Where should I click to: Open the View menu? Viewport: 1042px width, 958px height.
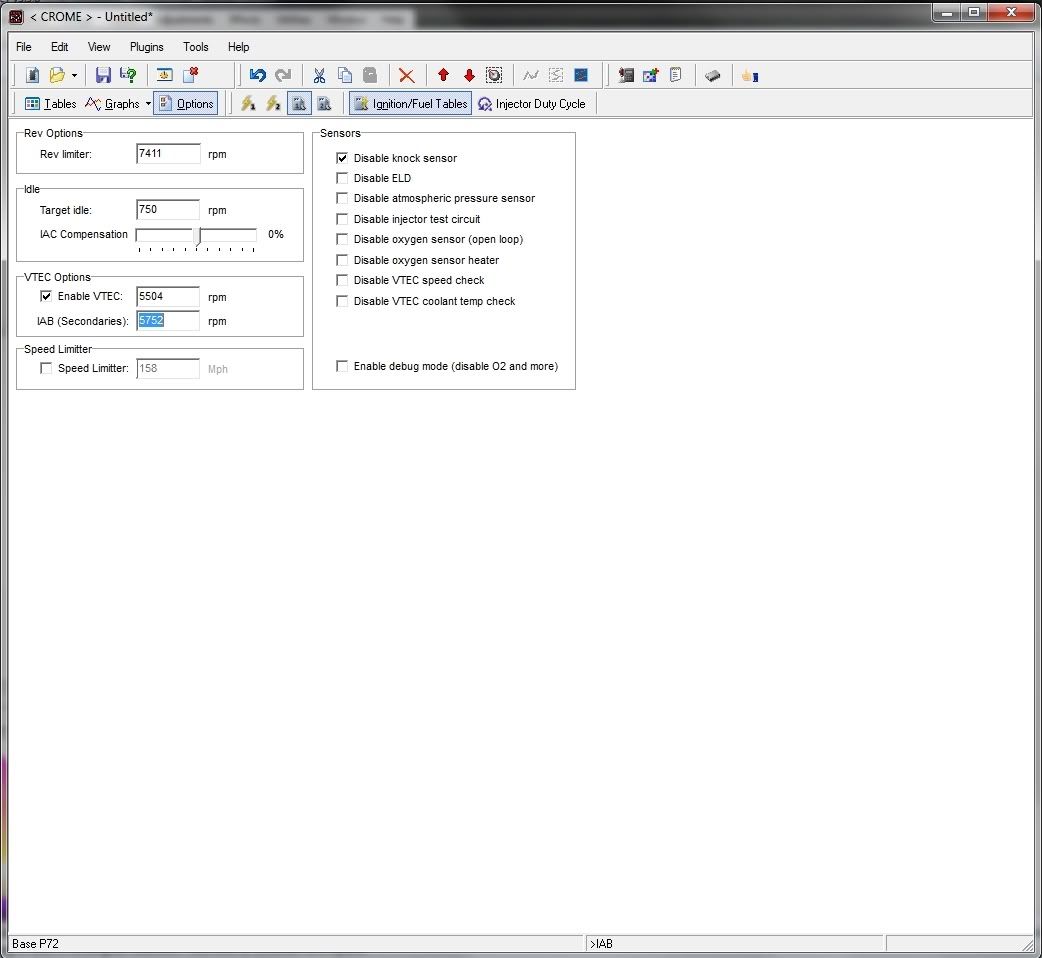pos(99,47)
